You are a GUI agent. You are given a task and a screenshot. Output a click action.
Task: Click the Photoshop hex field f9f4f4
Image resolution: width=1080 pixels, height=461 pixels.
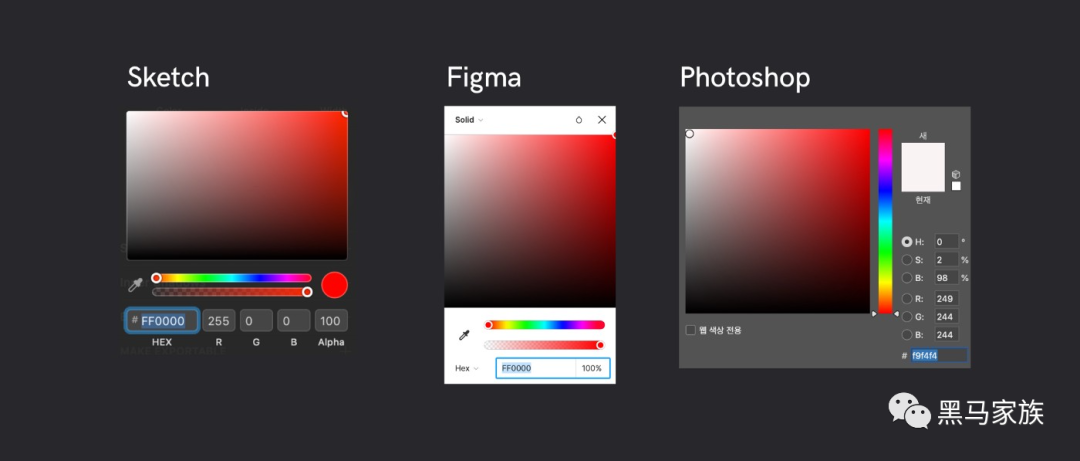tap(939, 356)
